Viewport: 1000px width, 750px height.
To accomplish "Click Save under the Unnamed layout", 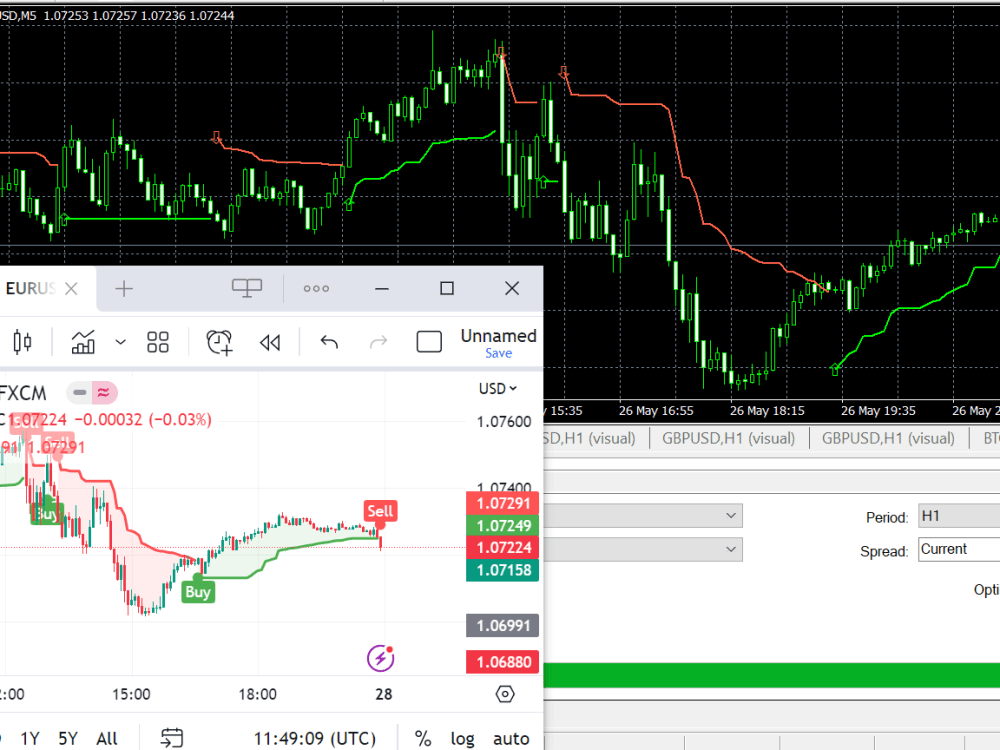I will 498,353.
